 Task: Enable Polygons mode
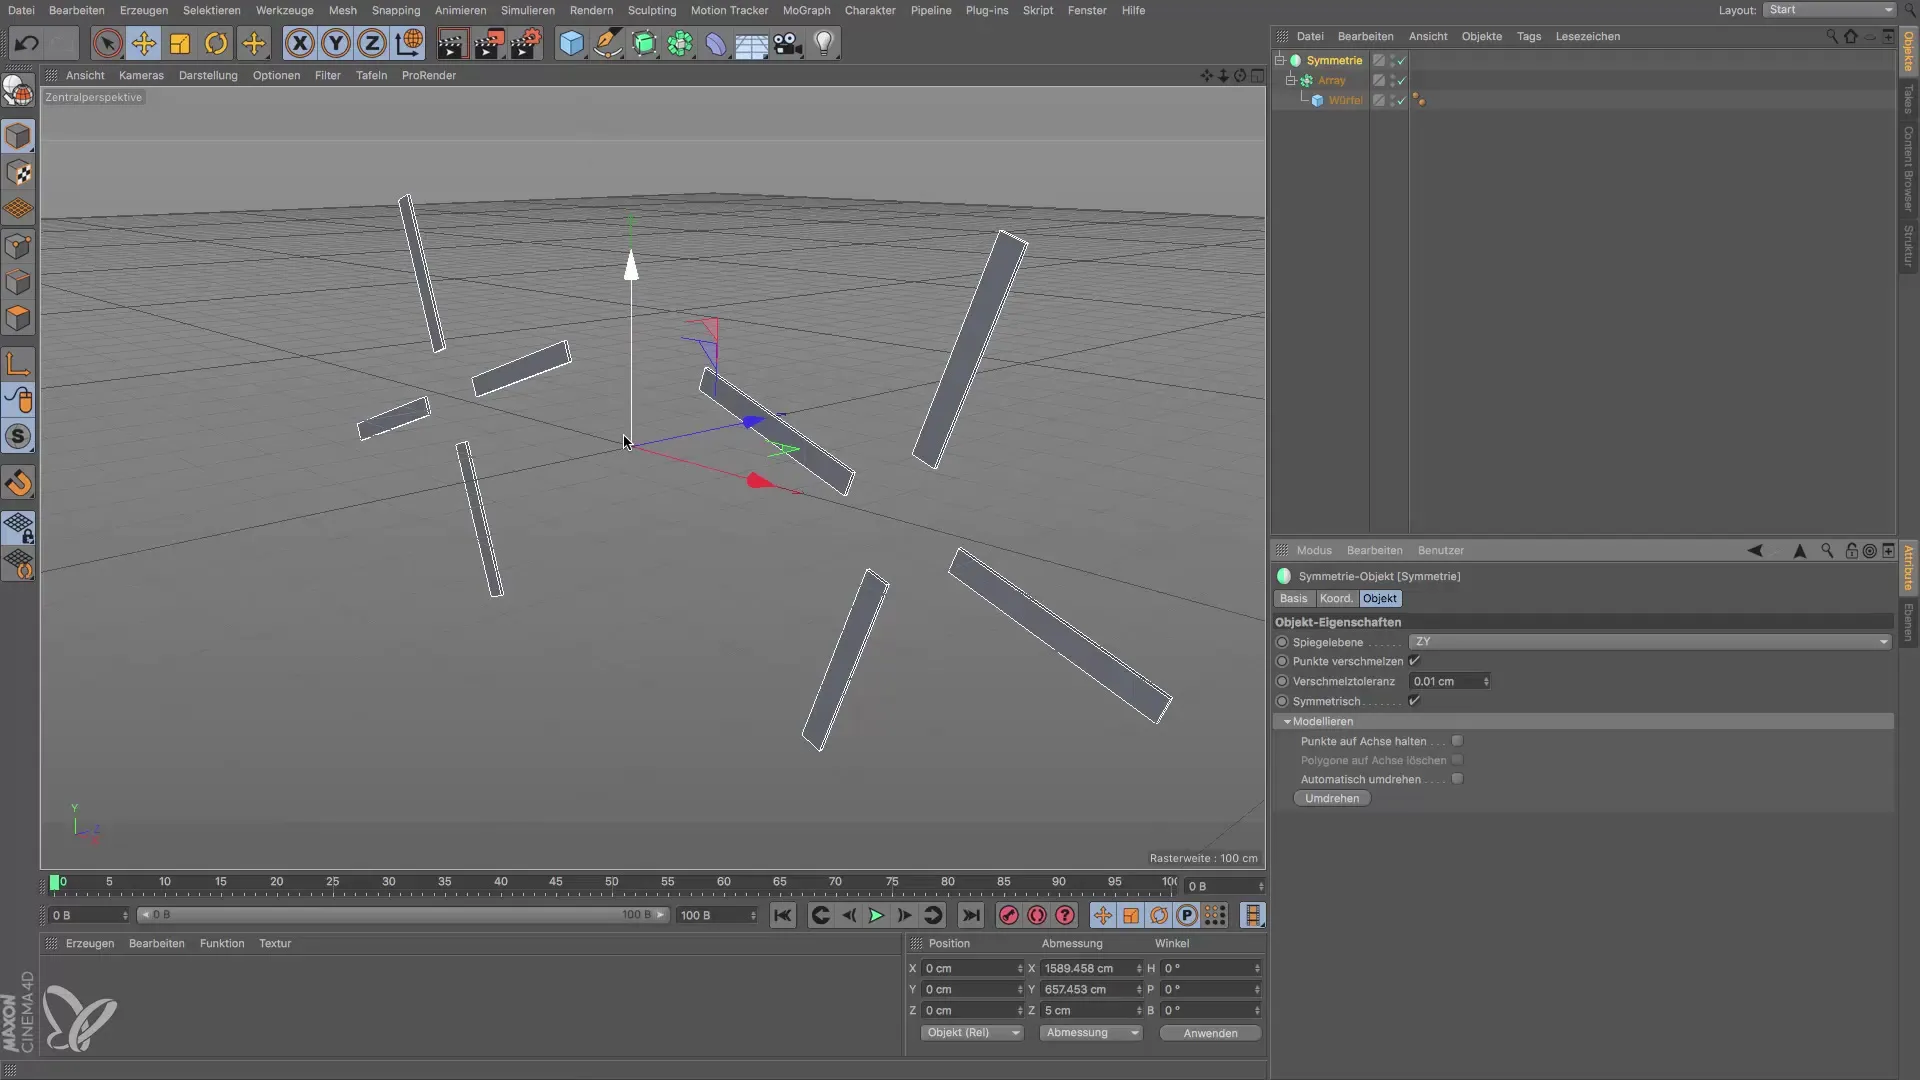click(18, 318)
